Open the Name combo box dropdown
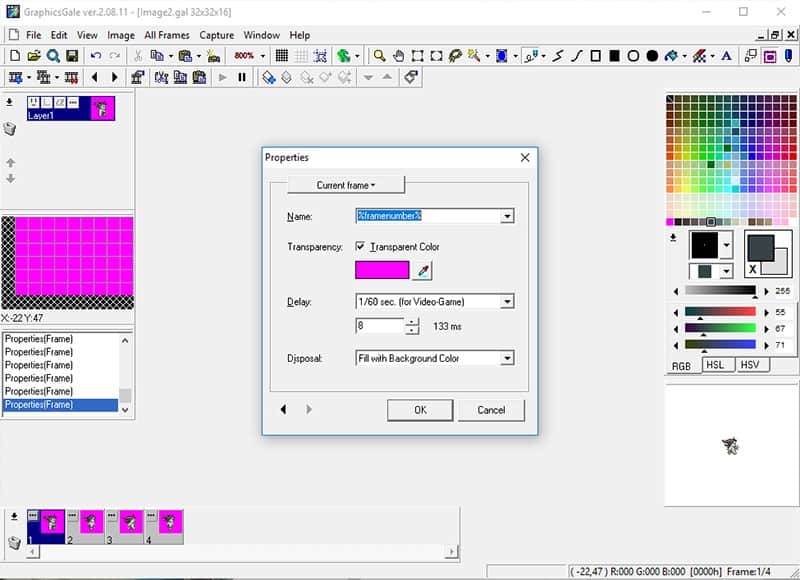This screenshot has height=580, width=800. pos(507,216)
